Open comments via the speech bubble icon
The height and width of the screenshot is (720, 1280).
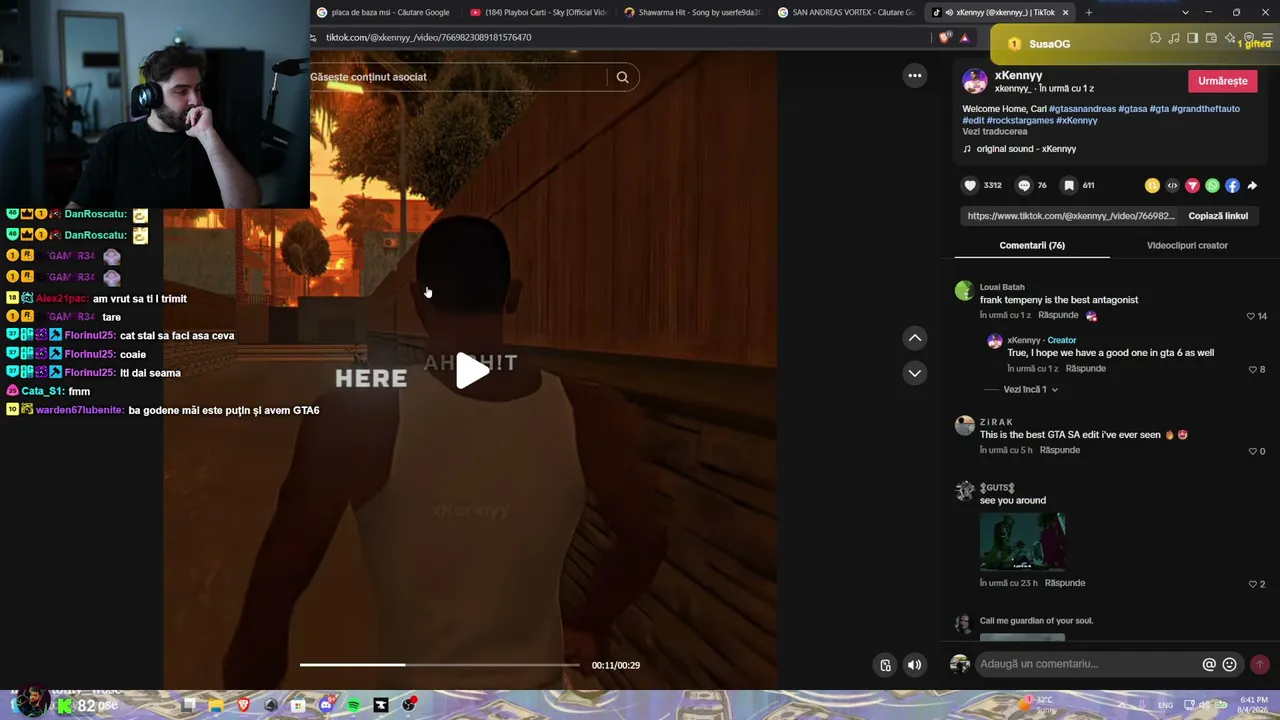pyautogui.click(x=1024, y=185)
